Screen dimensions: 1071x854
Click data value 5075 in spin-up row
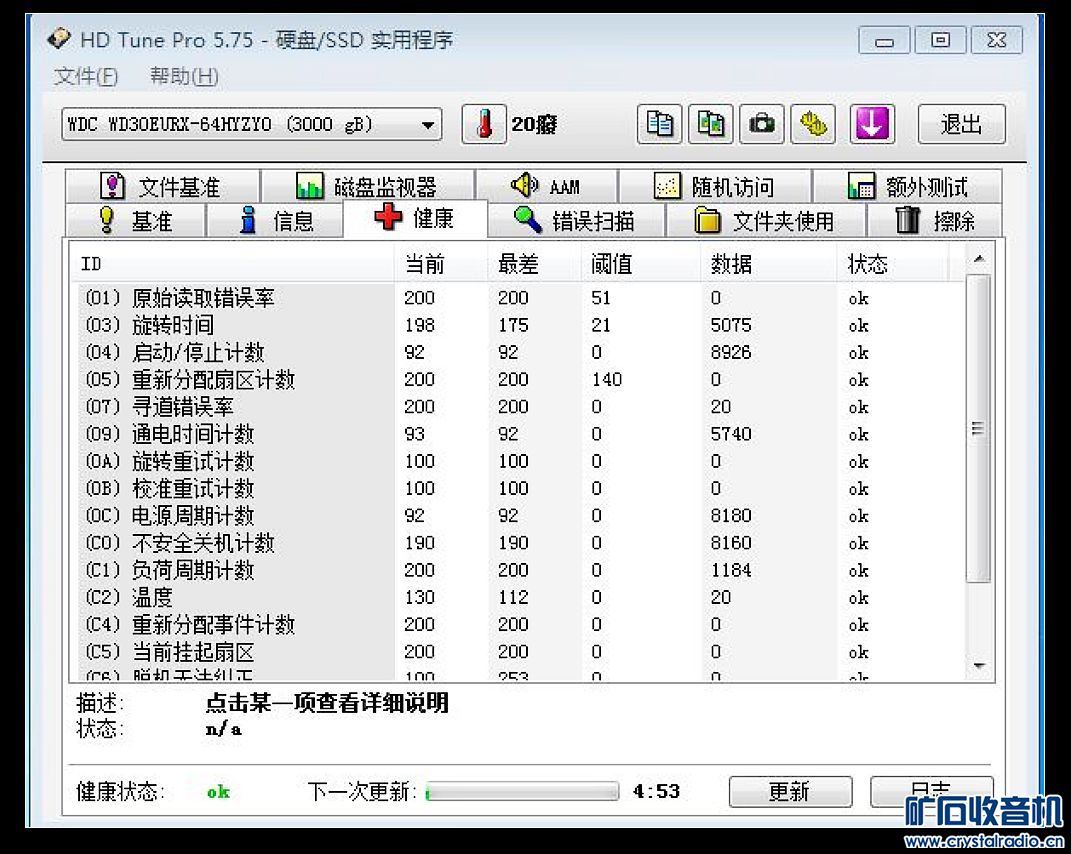[x=731, y=325]
